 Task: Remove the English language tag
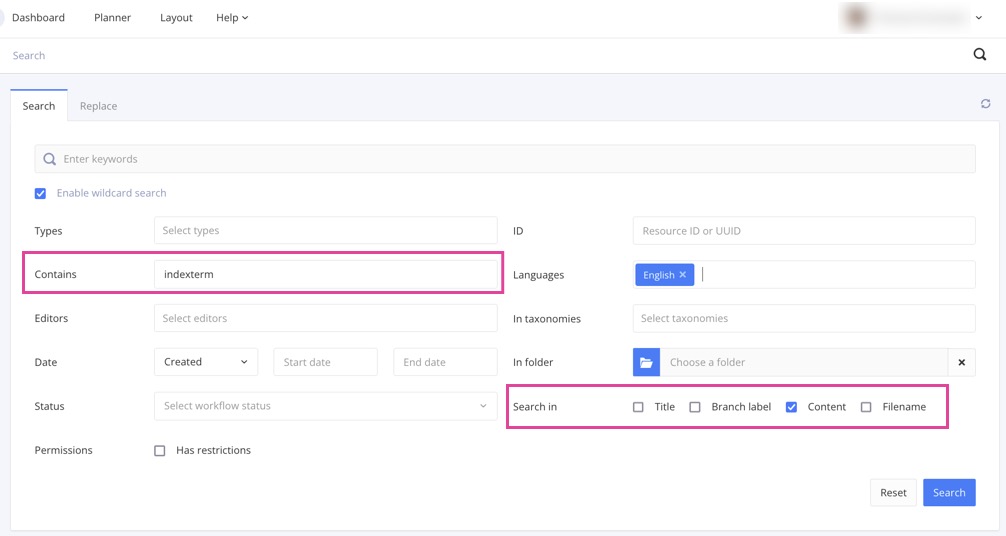pos(683,275)
